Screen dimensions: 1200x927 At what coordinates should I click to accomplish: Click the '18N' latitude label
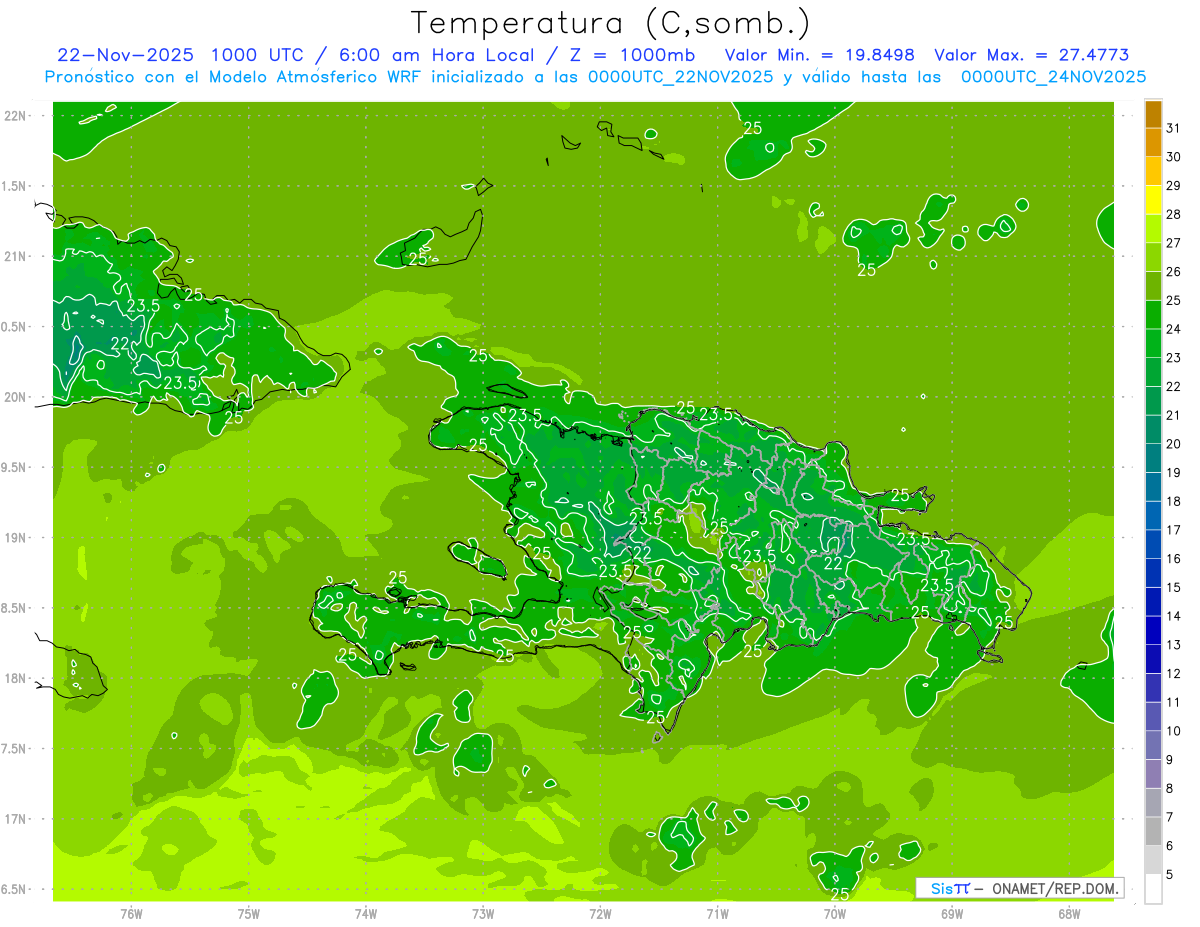(15, 678)
